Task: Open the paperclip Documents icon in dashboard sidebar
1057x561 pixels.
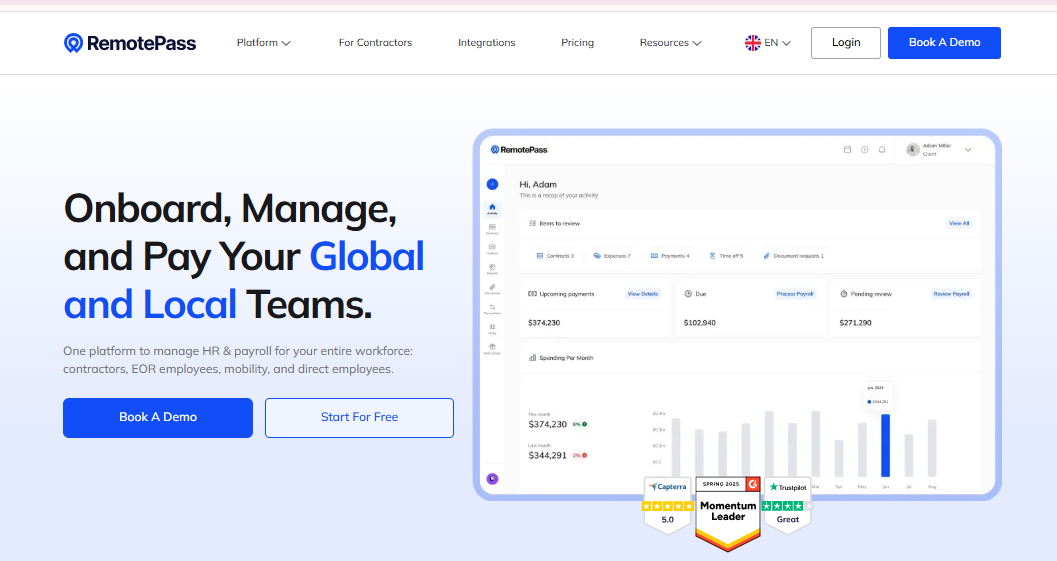Action: [492, 288]
